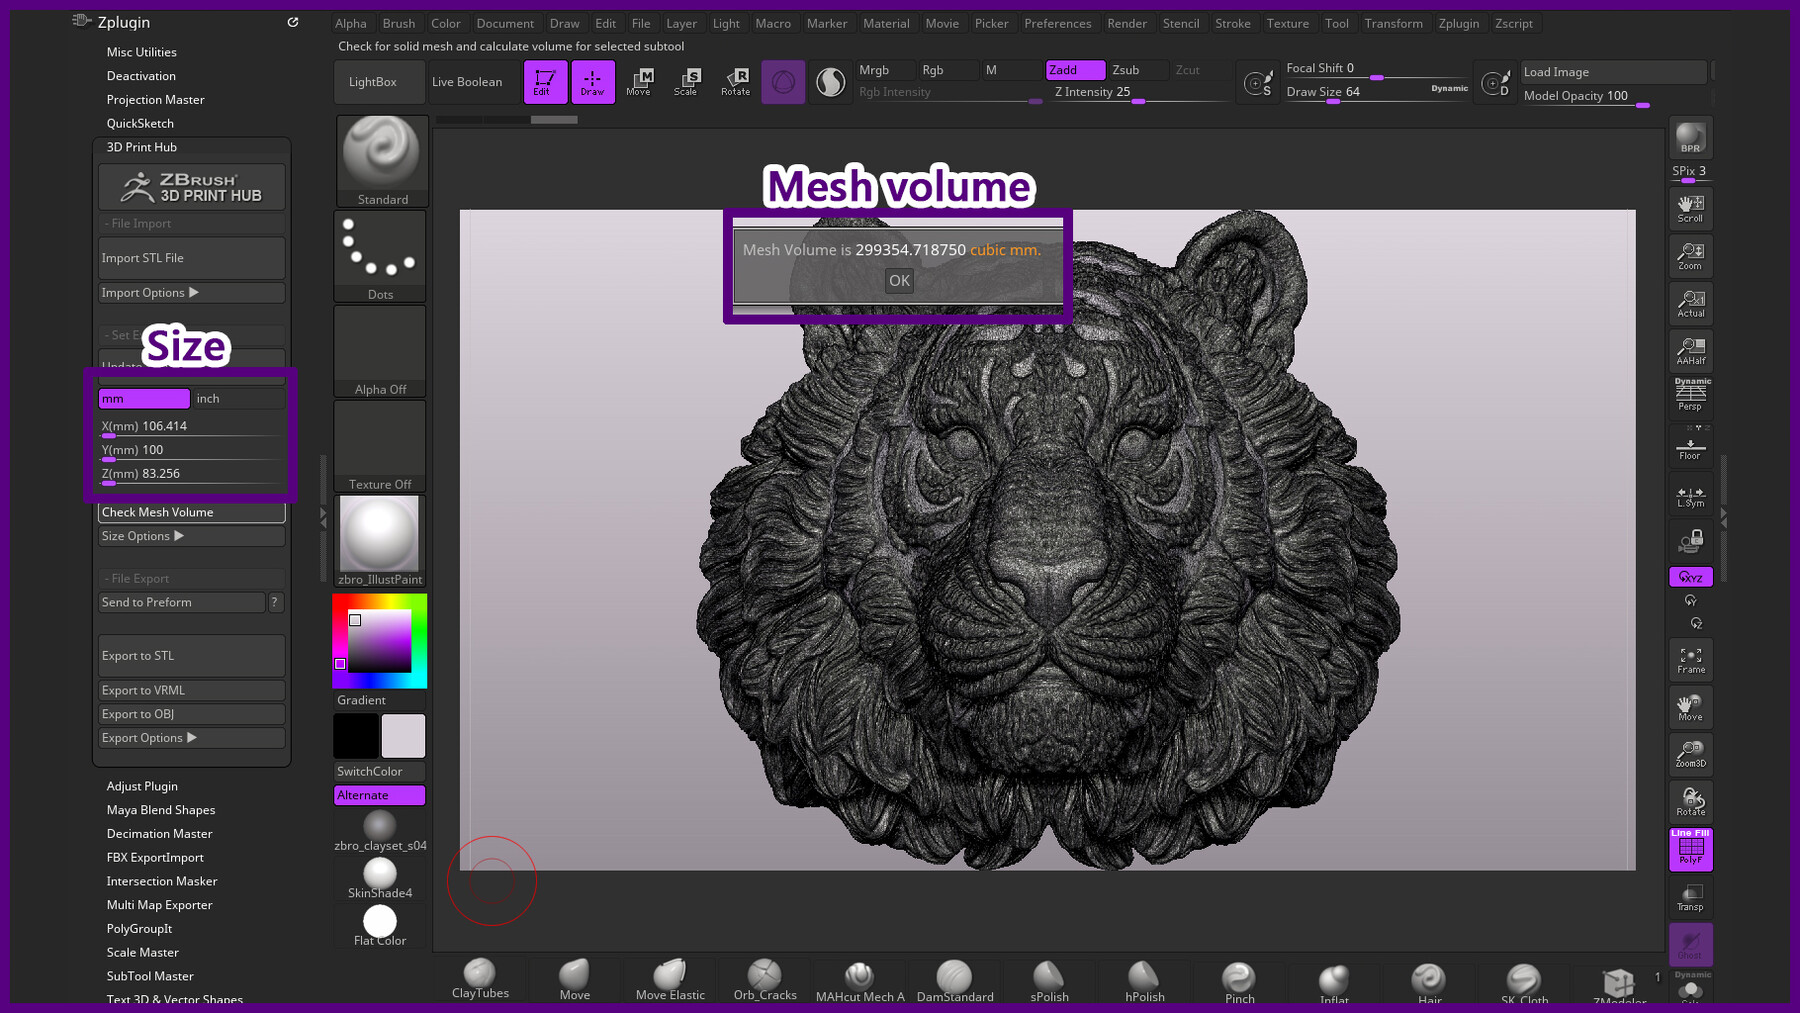This screenshot has width=1800, height=1013.
Task: Activate the Frame view icon
Action: [1690, 660]
